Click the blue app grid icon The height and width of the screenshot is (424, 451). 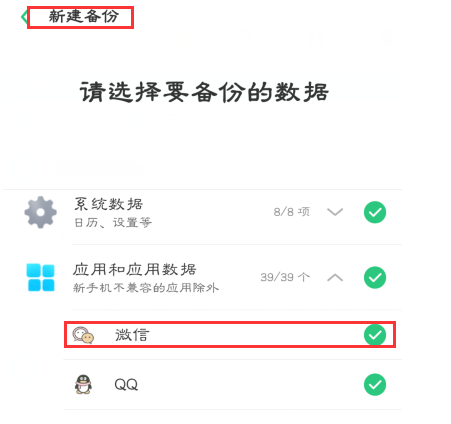coord(41,277)
